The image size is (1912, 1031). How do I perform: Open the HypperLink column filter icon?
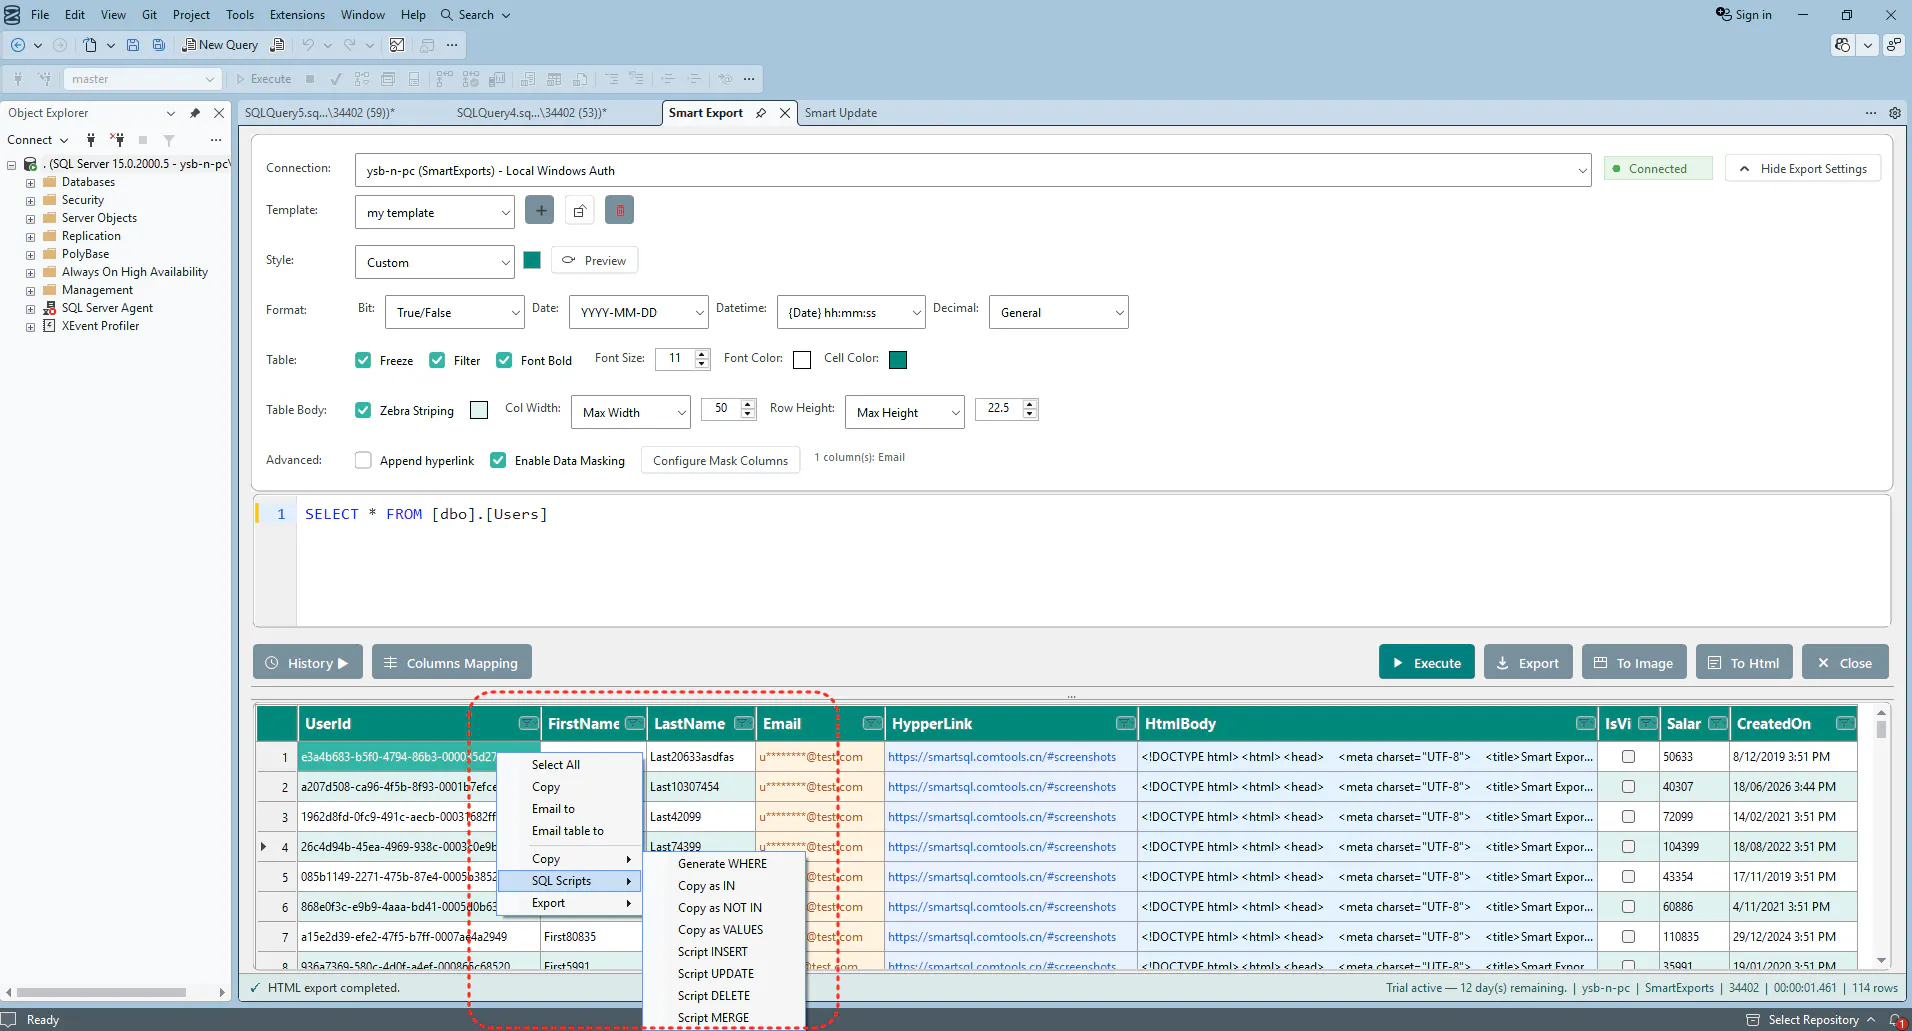pyautogui.click(x=1126, y=723)
